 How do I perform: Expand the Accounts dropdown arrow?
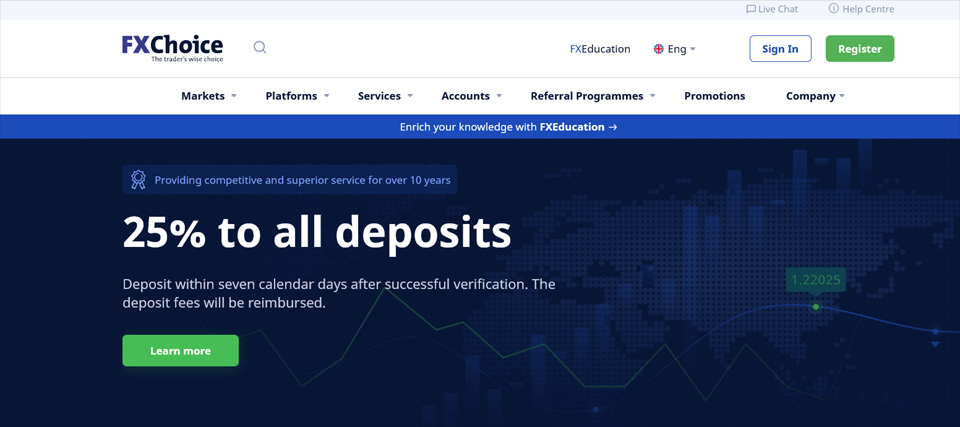click(x=499, y=96)
